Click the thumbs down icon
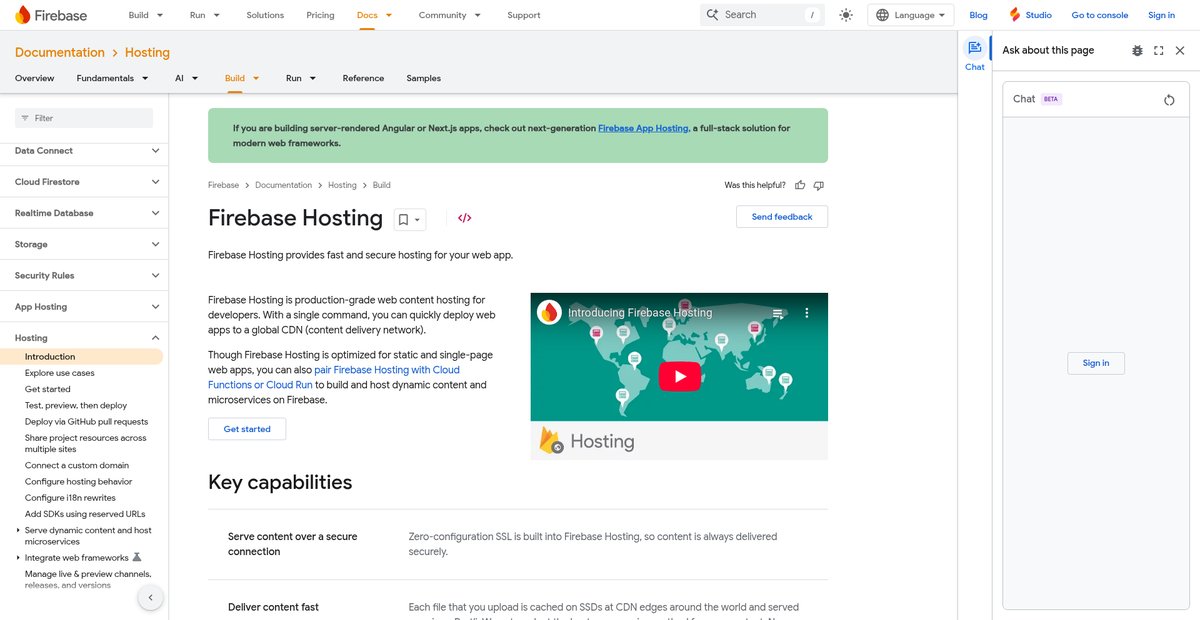Image resolution: width=1200 pixels, height=620 pixels. click(819, 185)
